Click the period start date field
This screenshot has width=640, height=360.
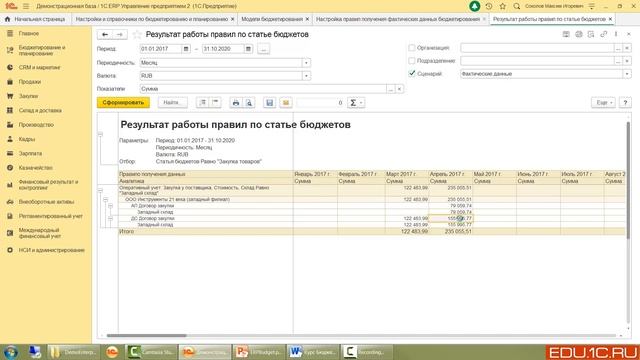160,49
